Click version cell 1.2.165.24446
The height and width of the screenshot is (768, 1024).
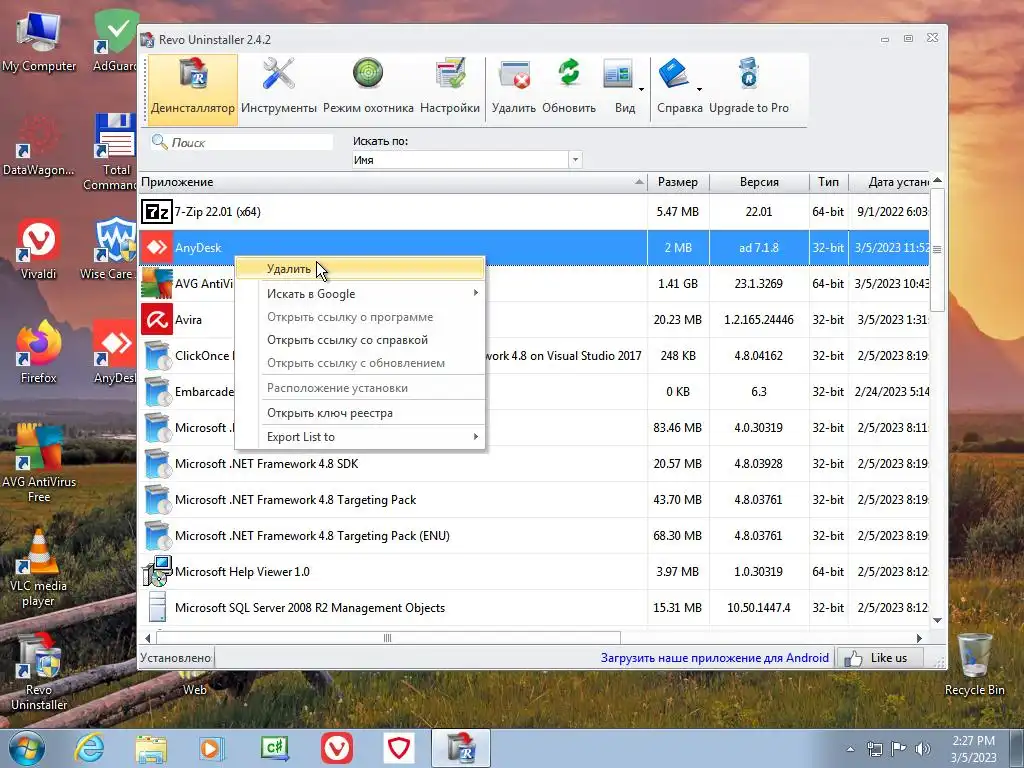759,320
